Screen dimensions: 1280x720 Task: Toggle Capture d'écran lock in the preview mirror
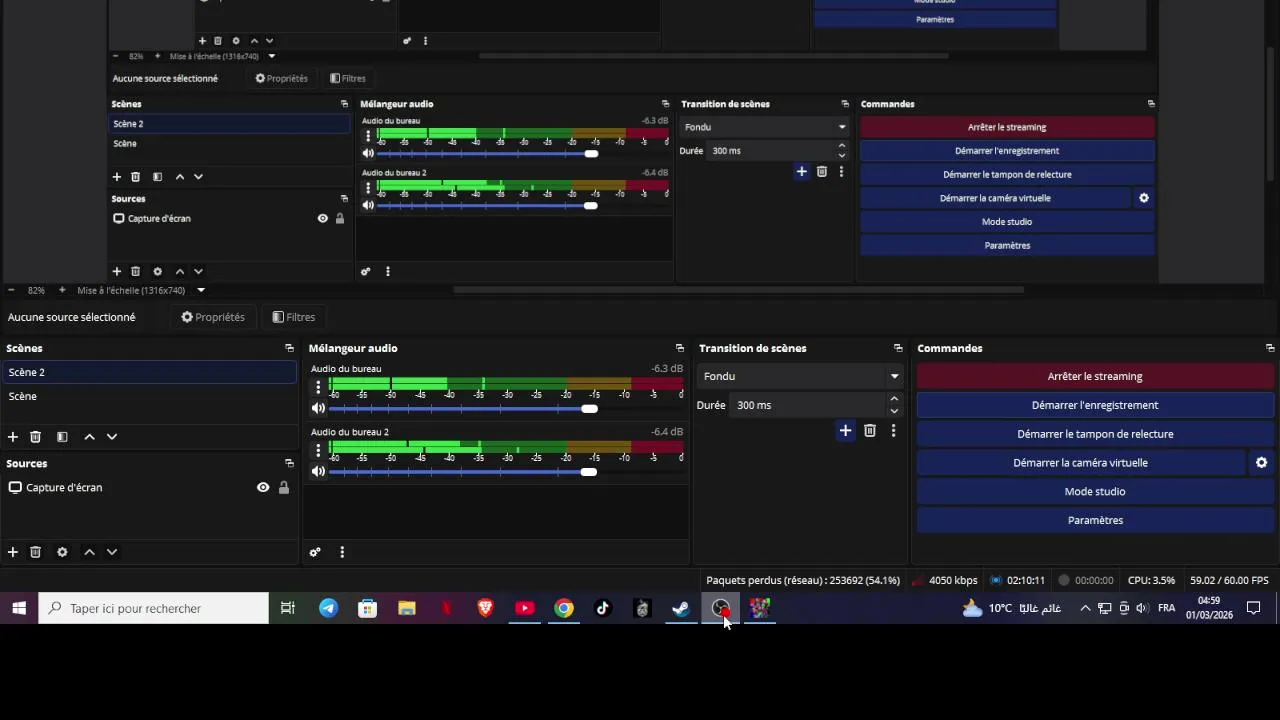point(340,218)
